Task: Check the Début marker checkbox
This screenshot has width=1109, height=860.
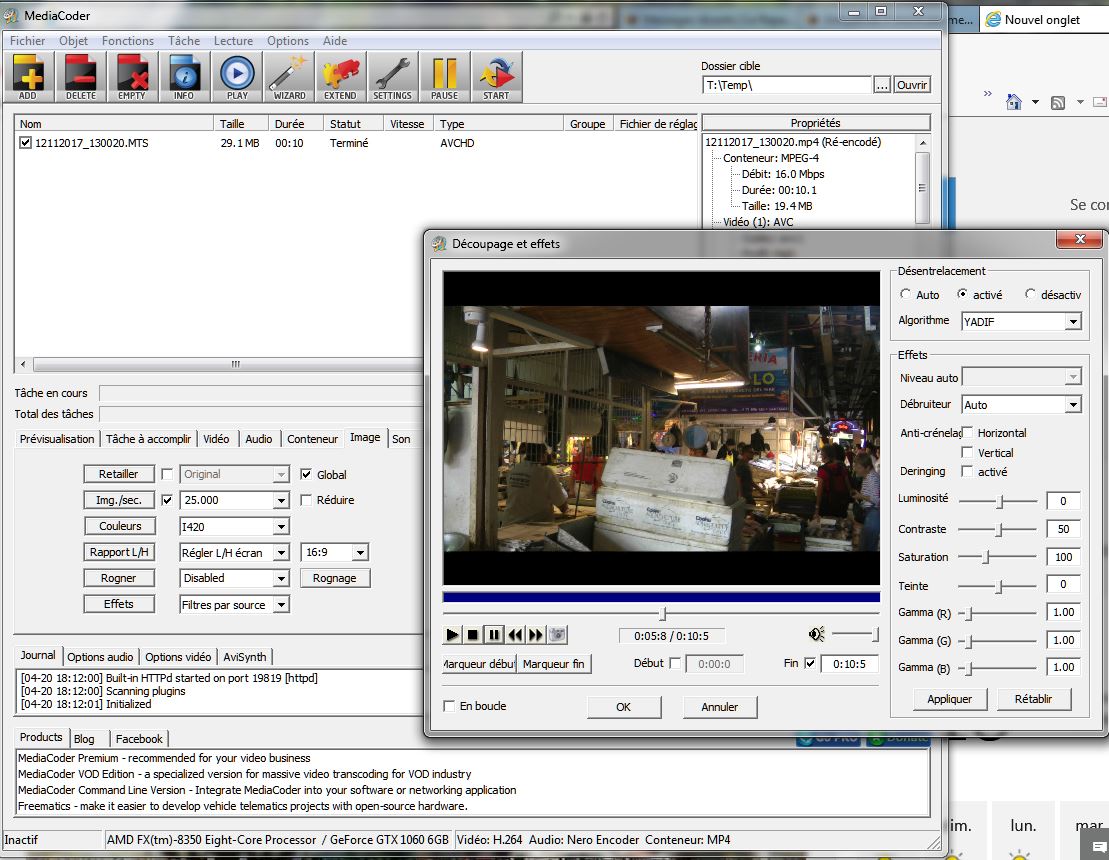Action: pos(675,664)
